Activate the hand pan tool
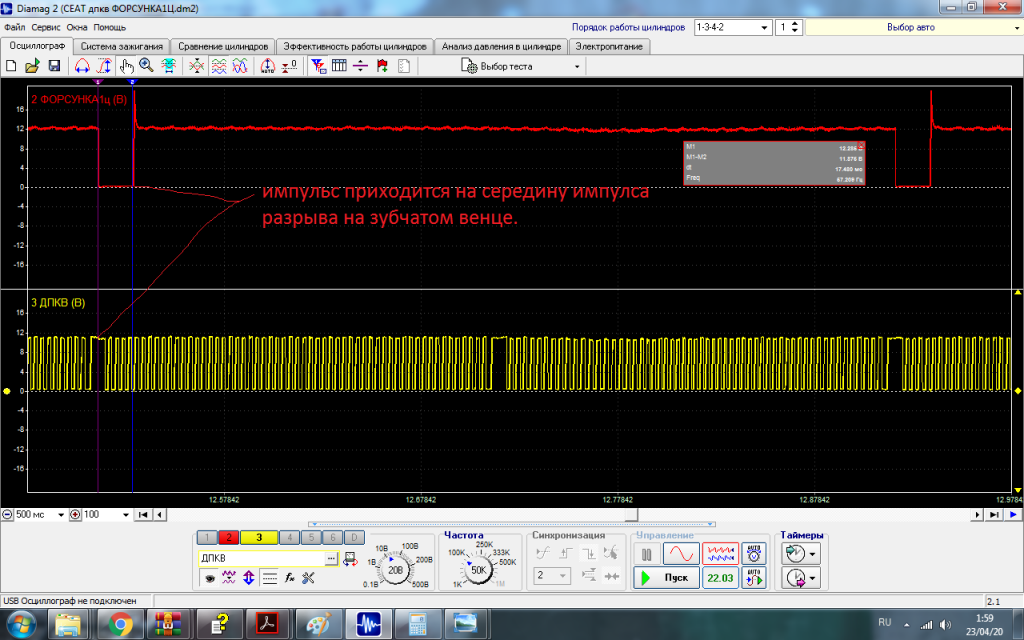Screen dimensions: 1024x640 point(126,66)
